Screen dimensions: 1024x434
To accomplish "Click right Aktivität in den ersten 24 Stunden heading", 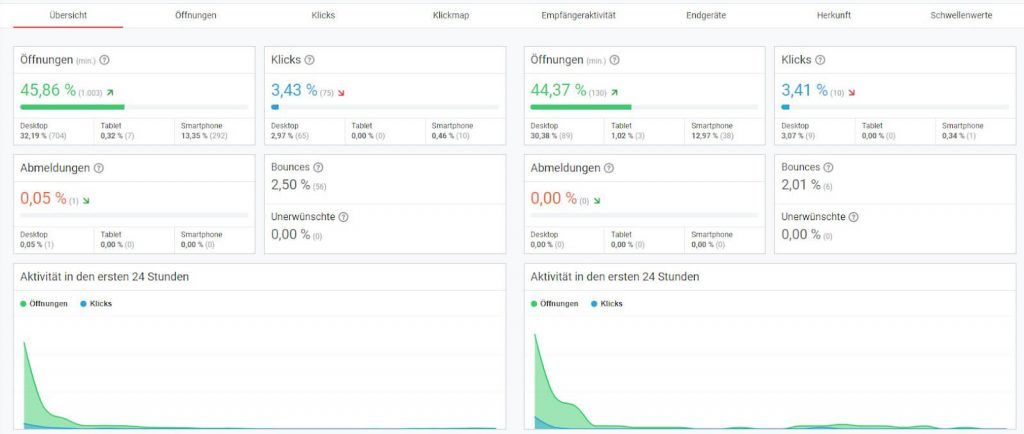I will pos(615,277).
